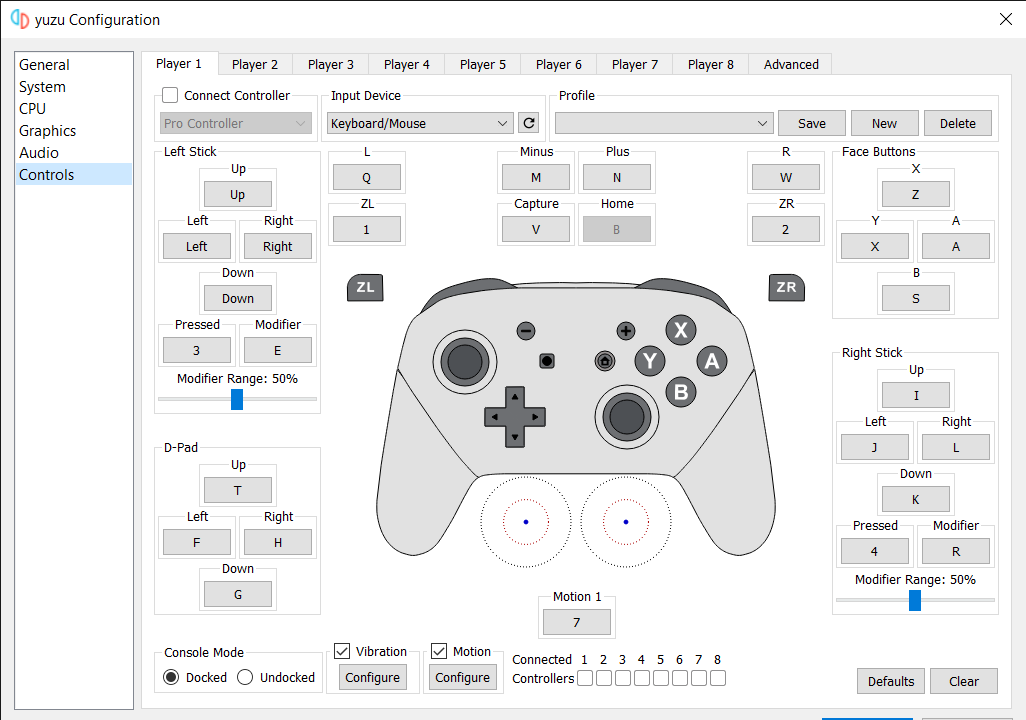Switch to the Player 8 tab
This screenshot has height=720, width=1026.
click(x=711, y=64)
